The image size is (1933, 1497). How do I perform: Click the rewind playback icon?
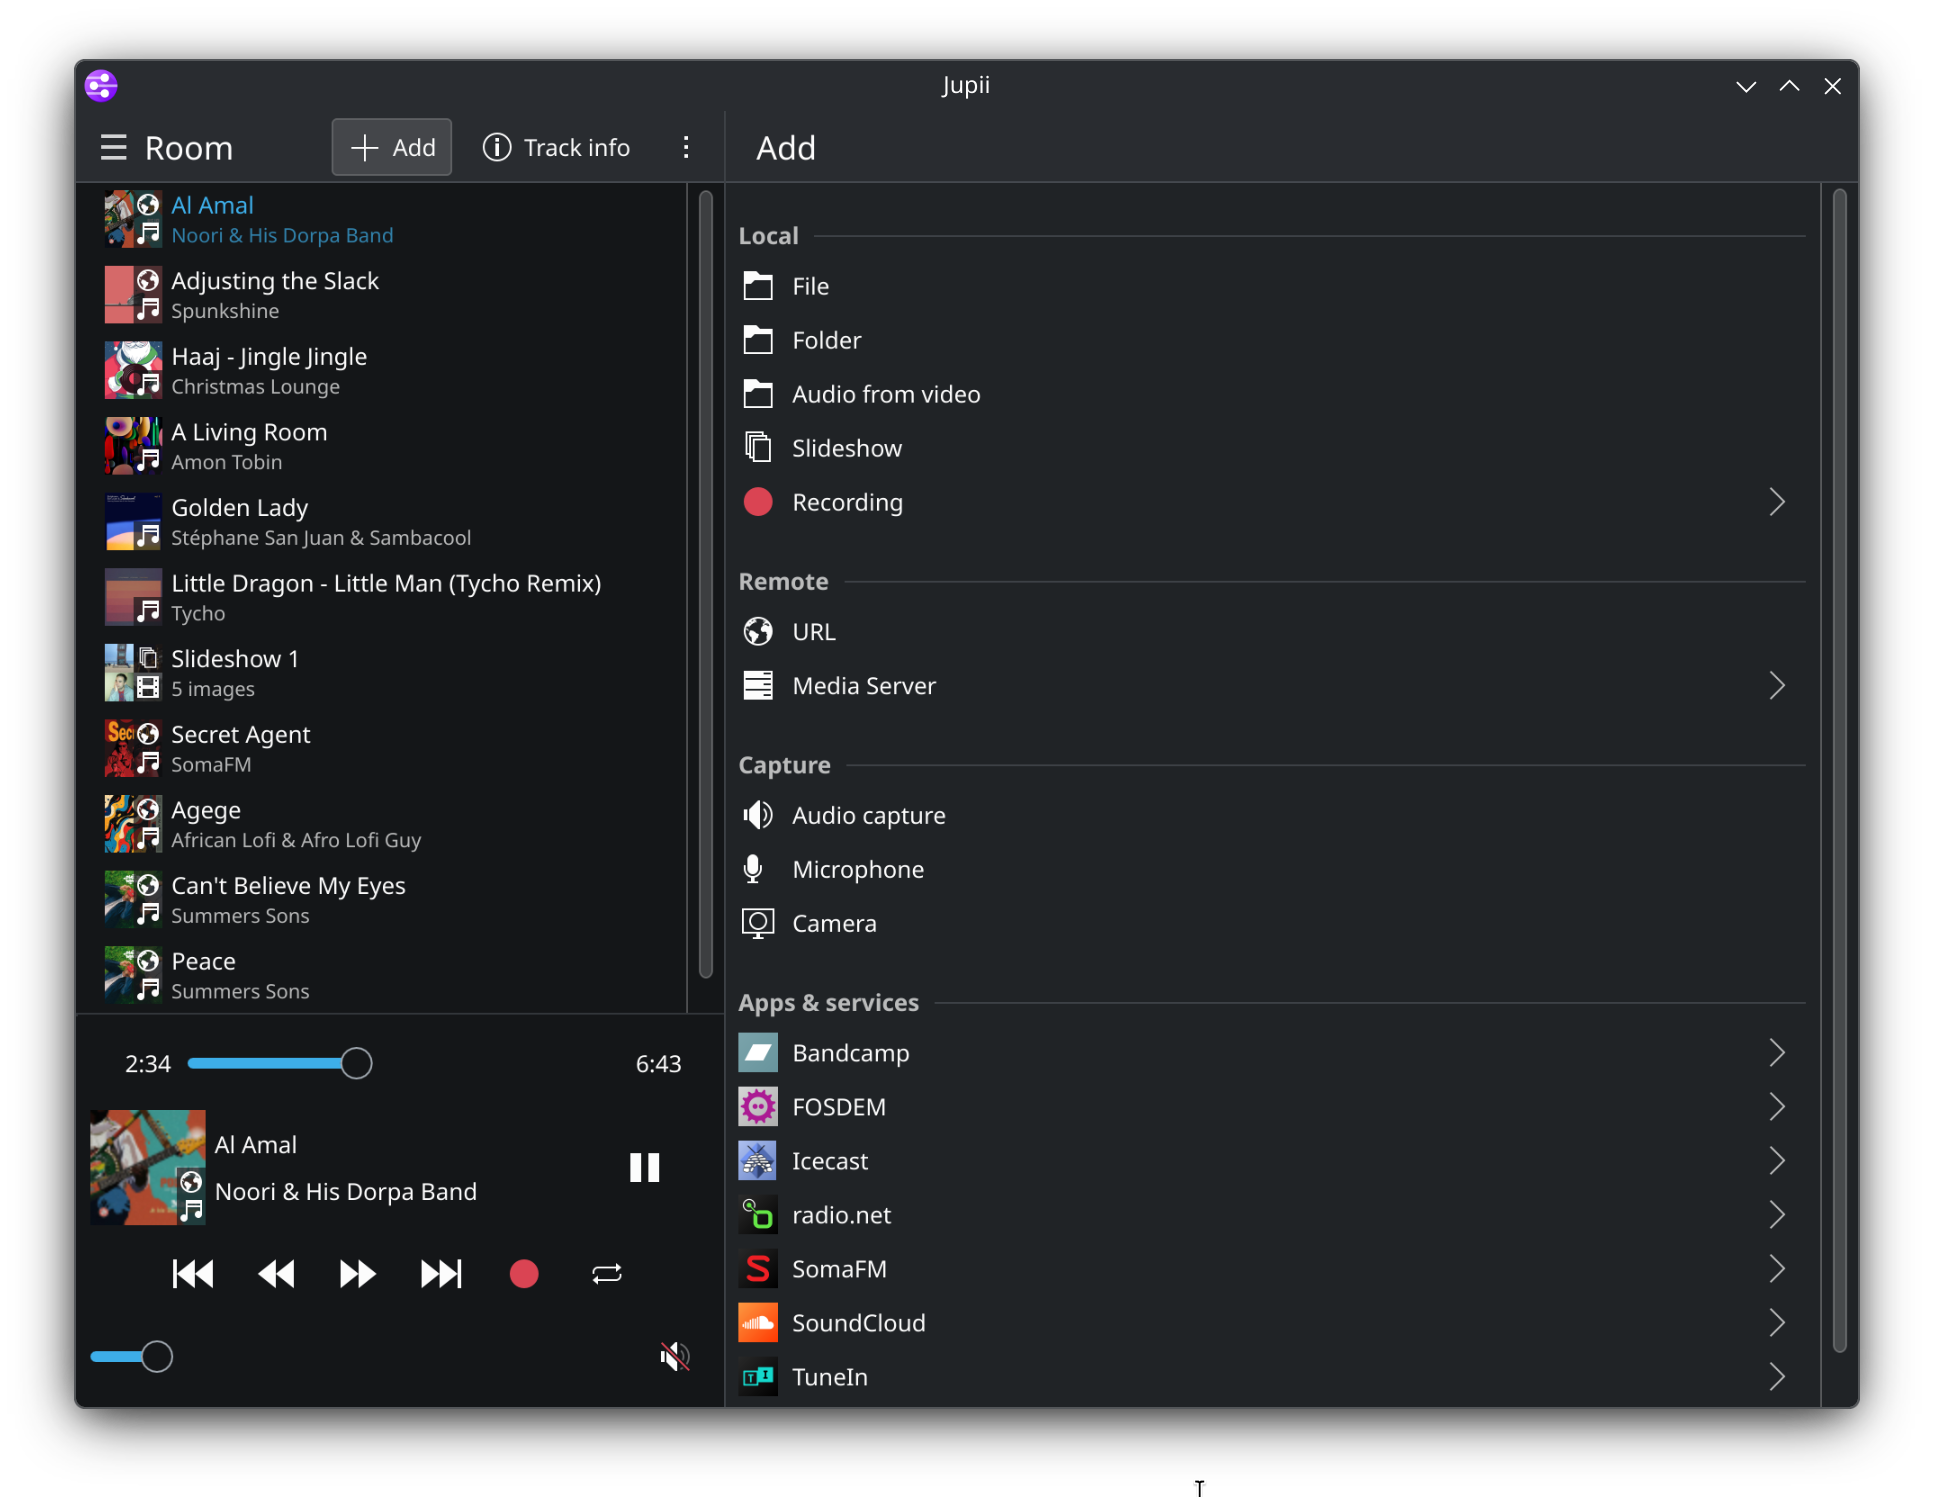[x=276, y=1273]
